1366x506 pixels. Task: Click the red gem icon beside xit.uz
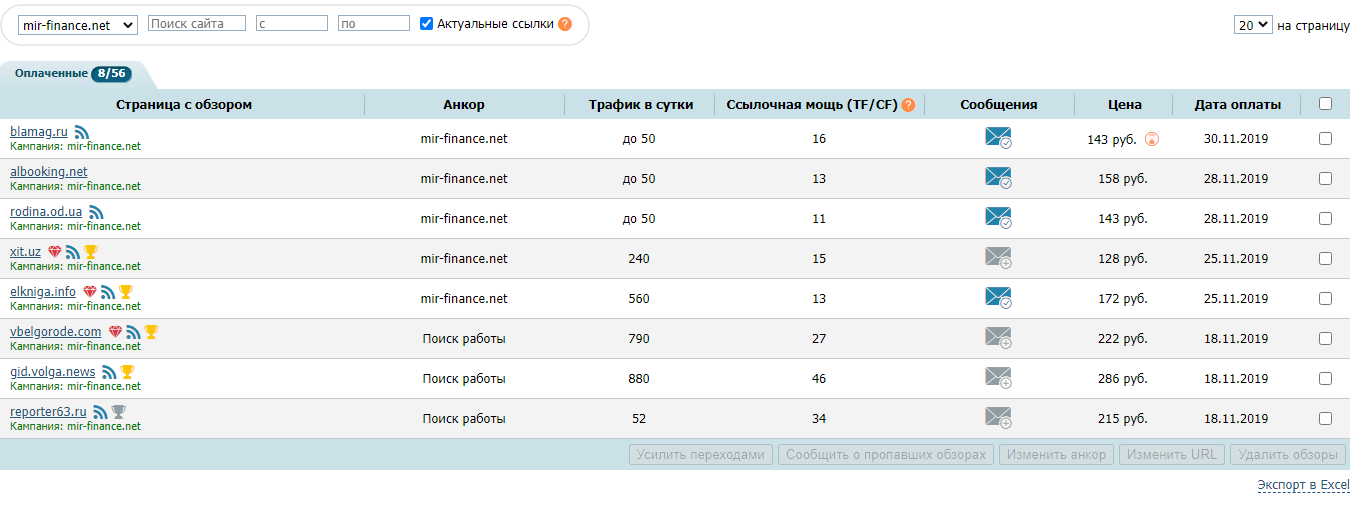click(x=54, y=252)
